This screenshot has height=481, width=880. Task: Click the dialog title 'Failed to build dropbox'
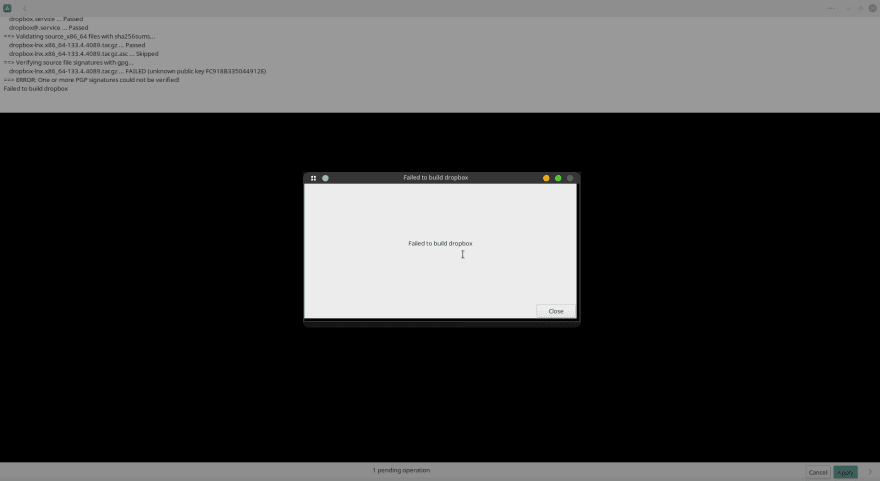[436, 177]
